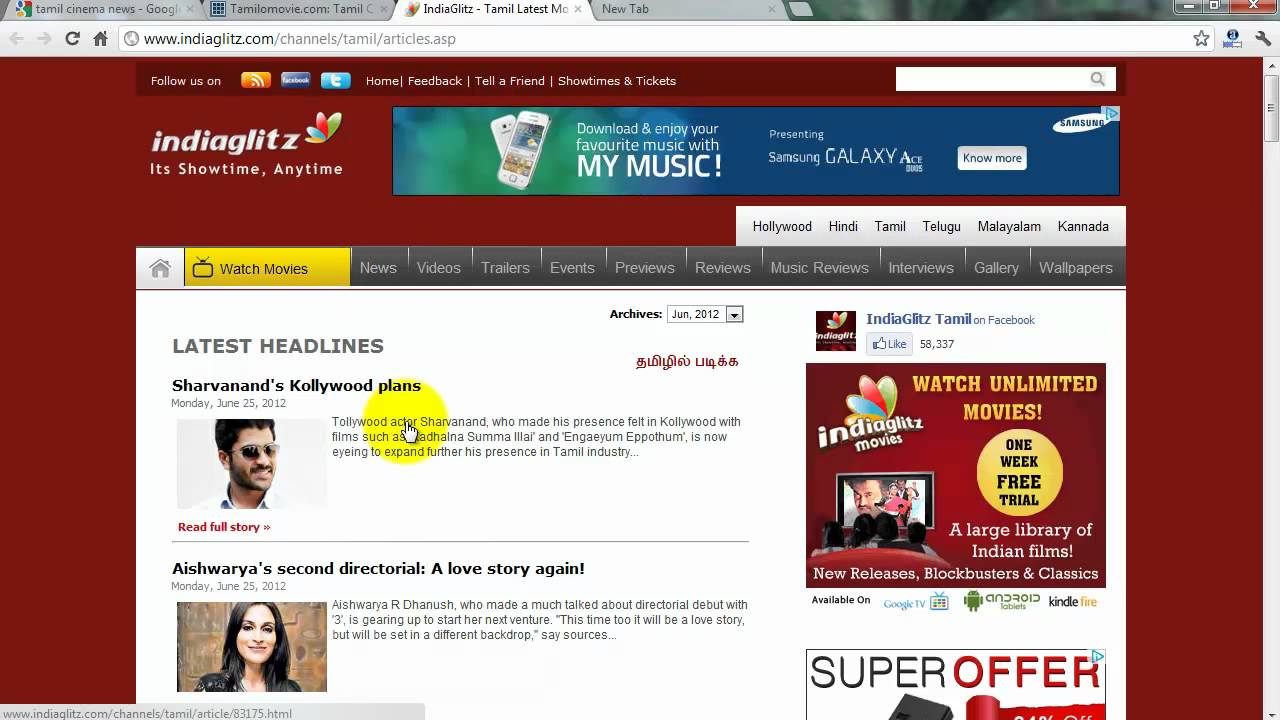
Task: Click the browser Forward arrow
Action: [x=44, y=39]
